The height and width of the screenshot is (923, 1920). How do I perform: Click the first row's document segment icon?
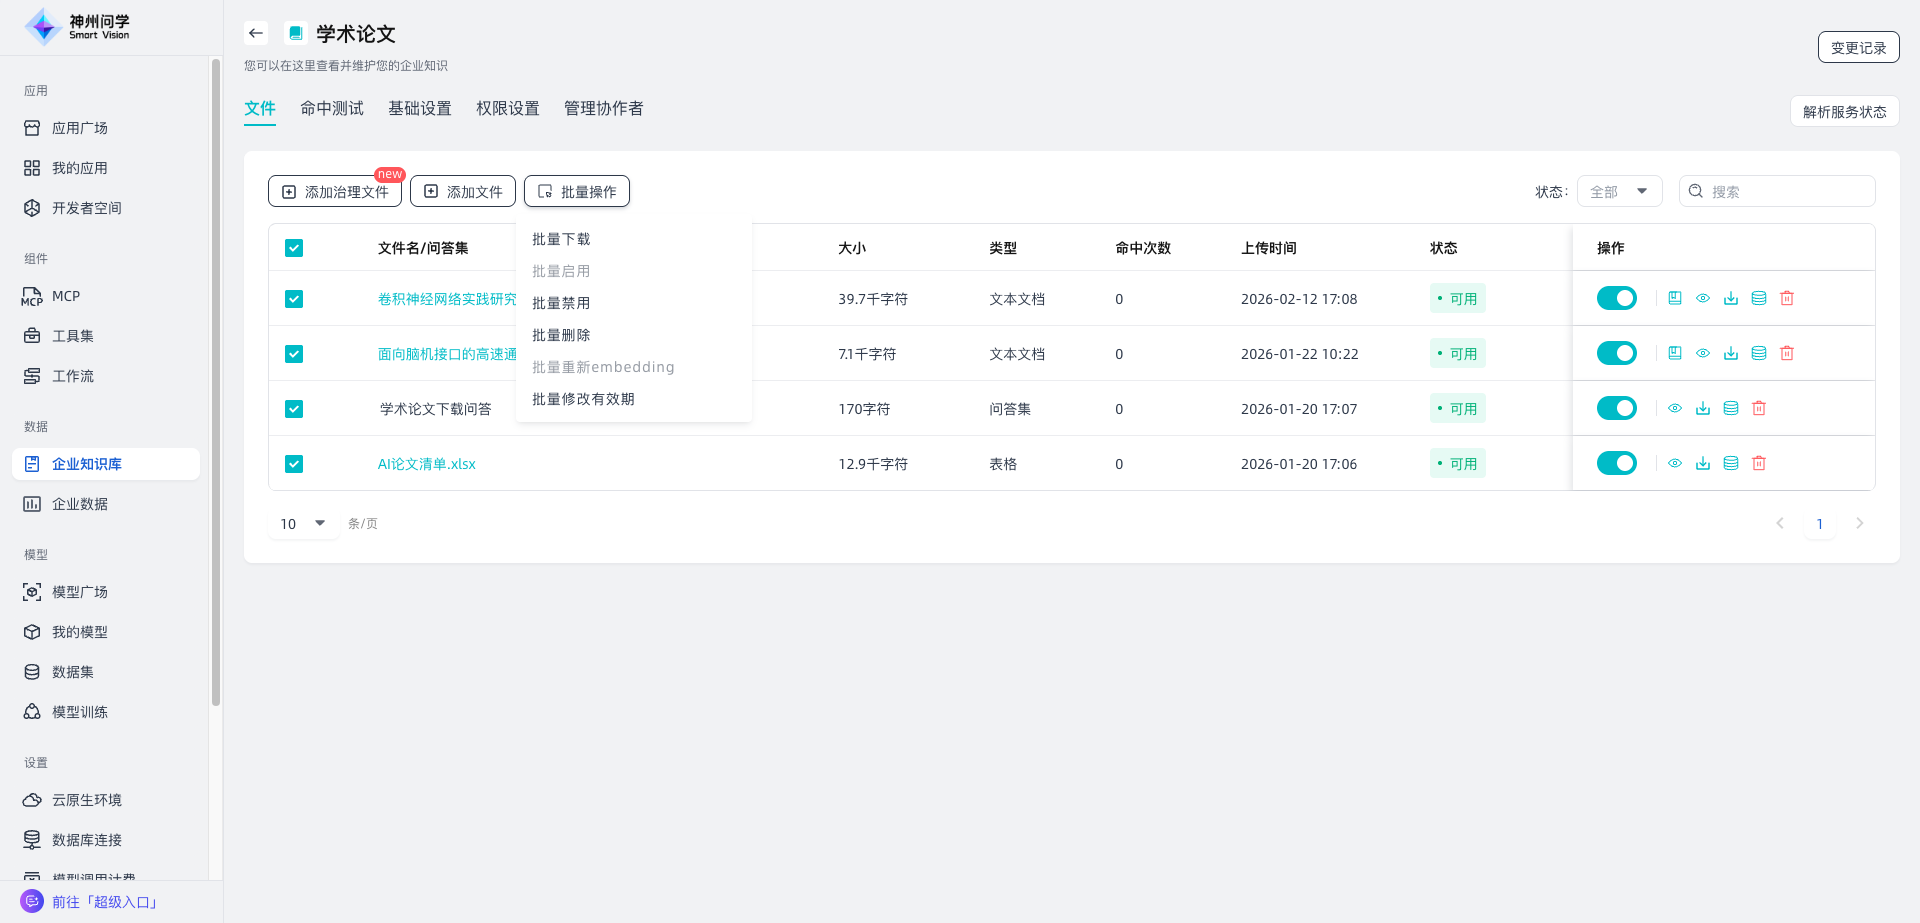tap(1675, 298)
